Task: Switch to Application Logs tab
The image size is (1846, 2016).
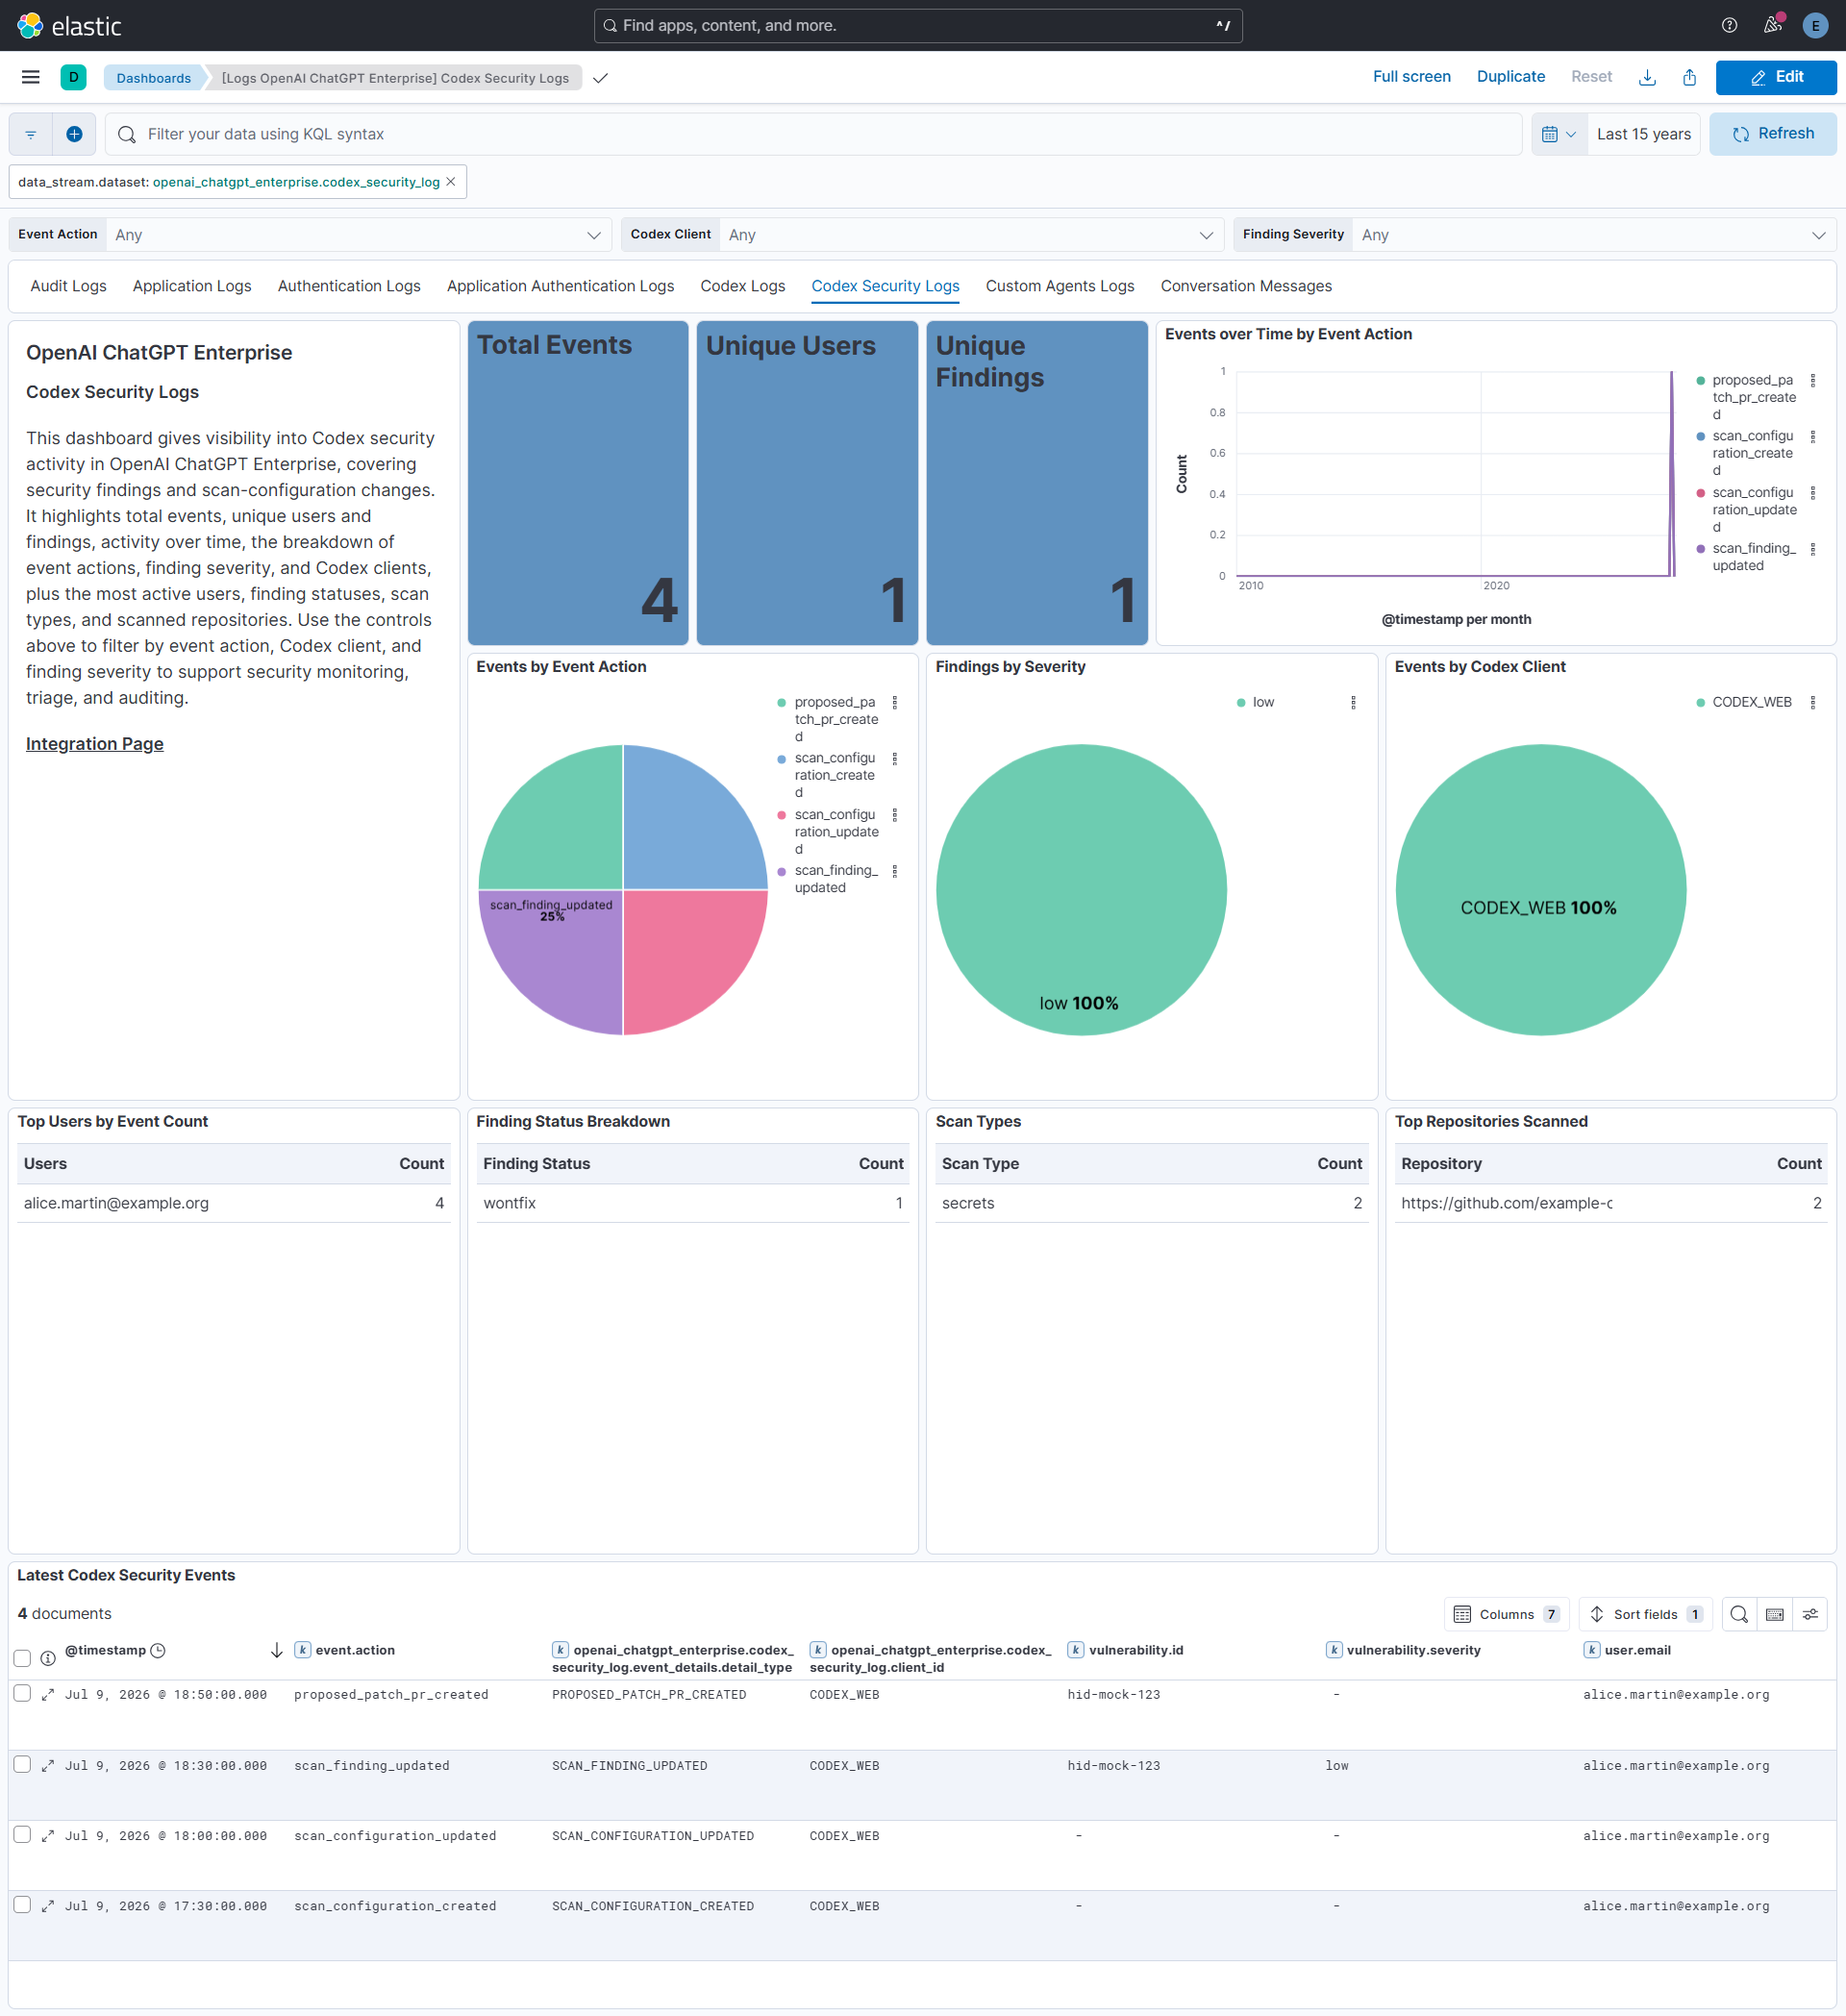Action: (192, 286)
